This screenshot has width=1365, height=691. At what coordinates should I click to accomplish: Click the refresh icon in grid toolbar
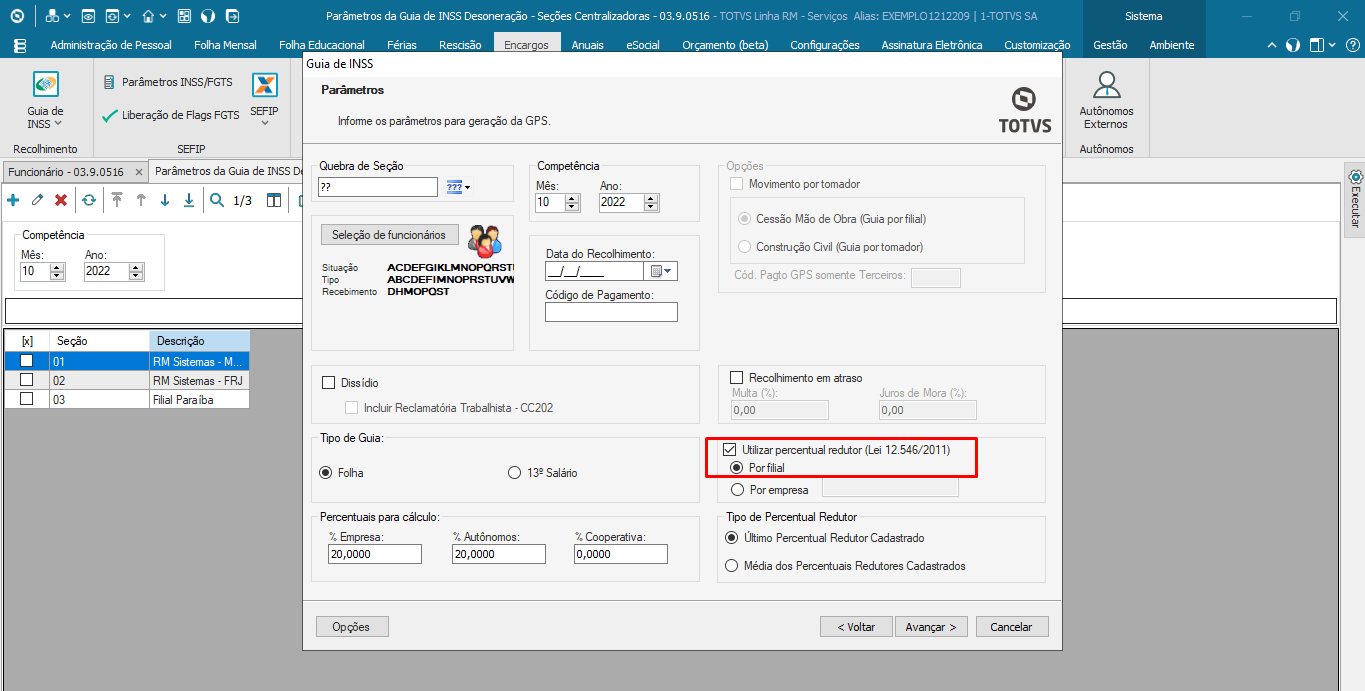click(x=89, y=200)
